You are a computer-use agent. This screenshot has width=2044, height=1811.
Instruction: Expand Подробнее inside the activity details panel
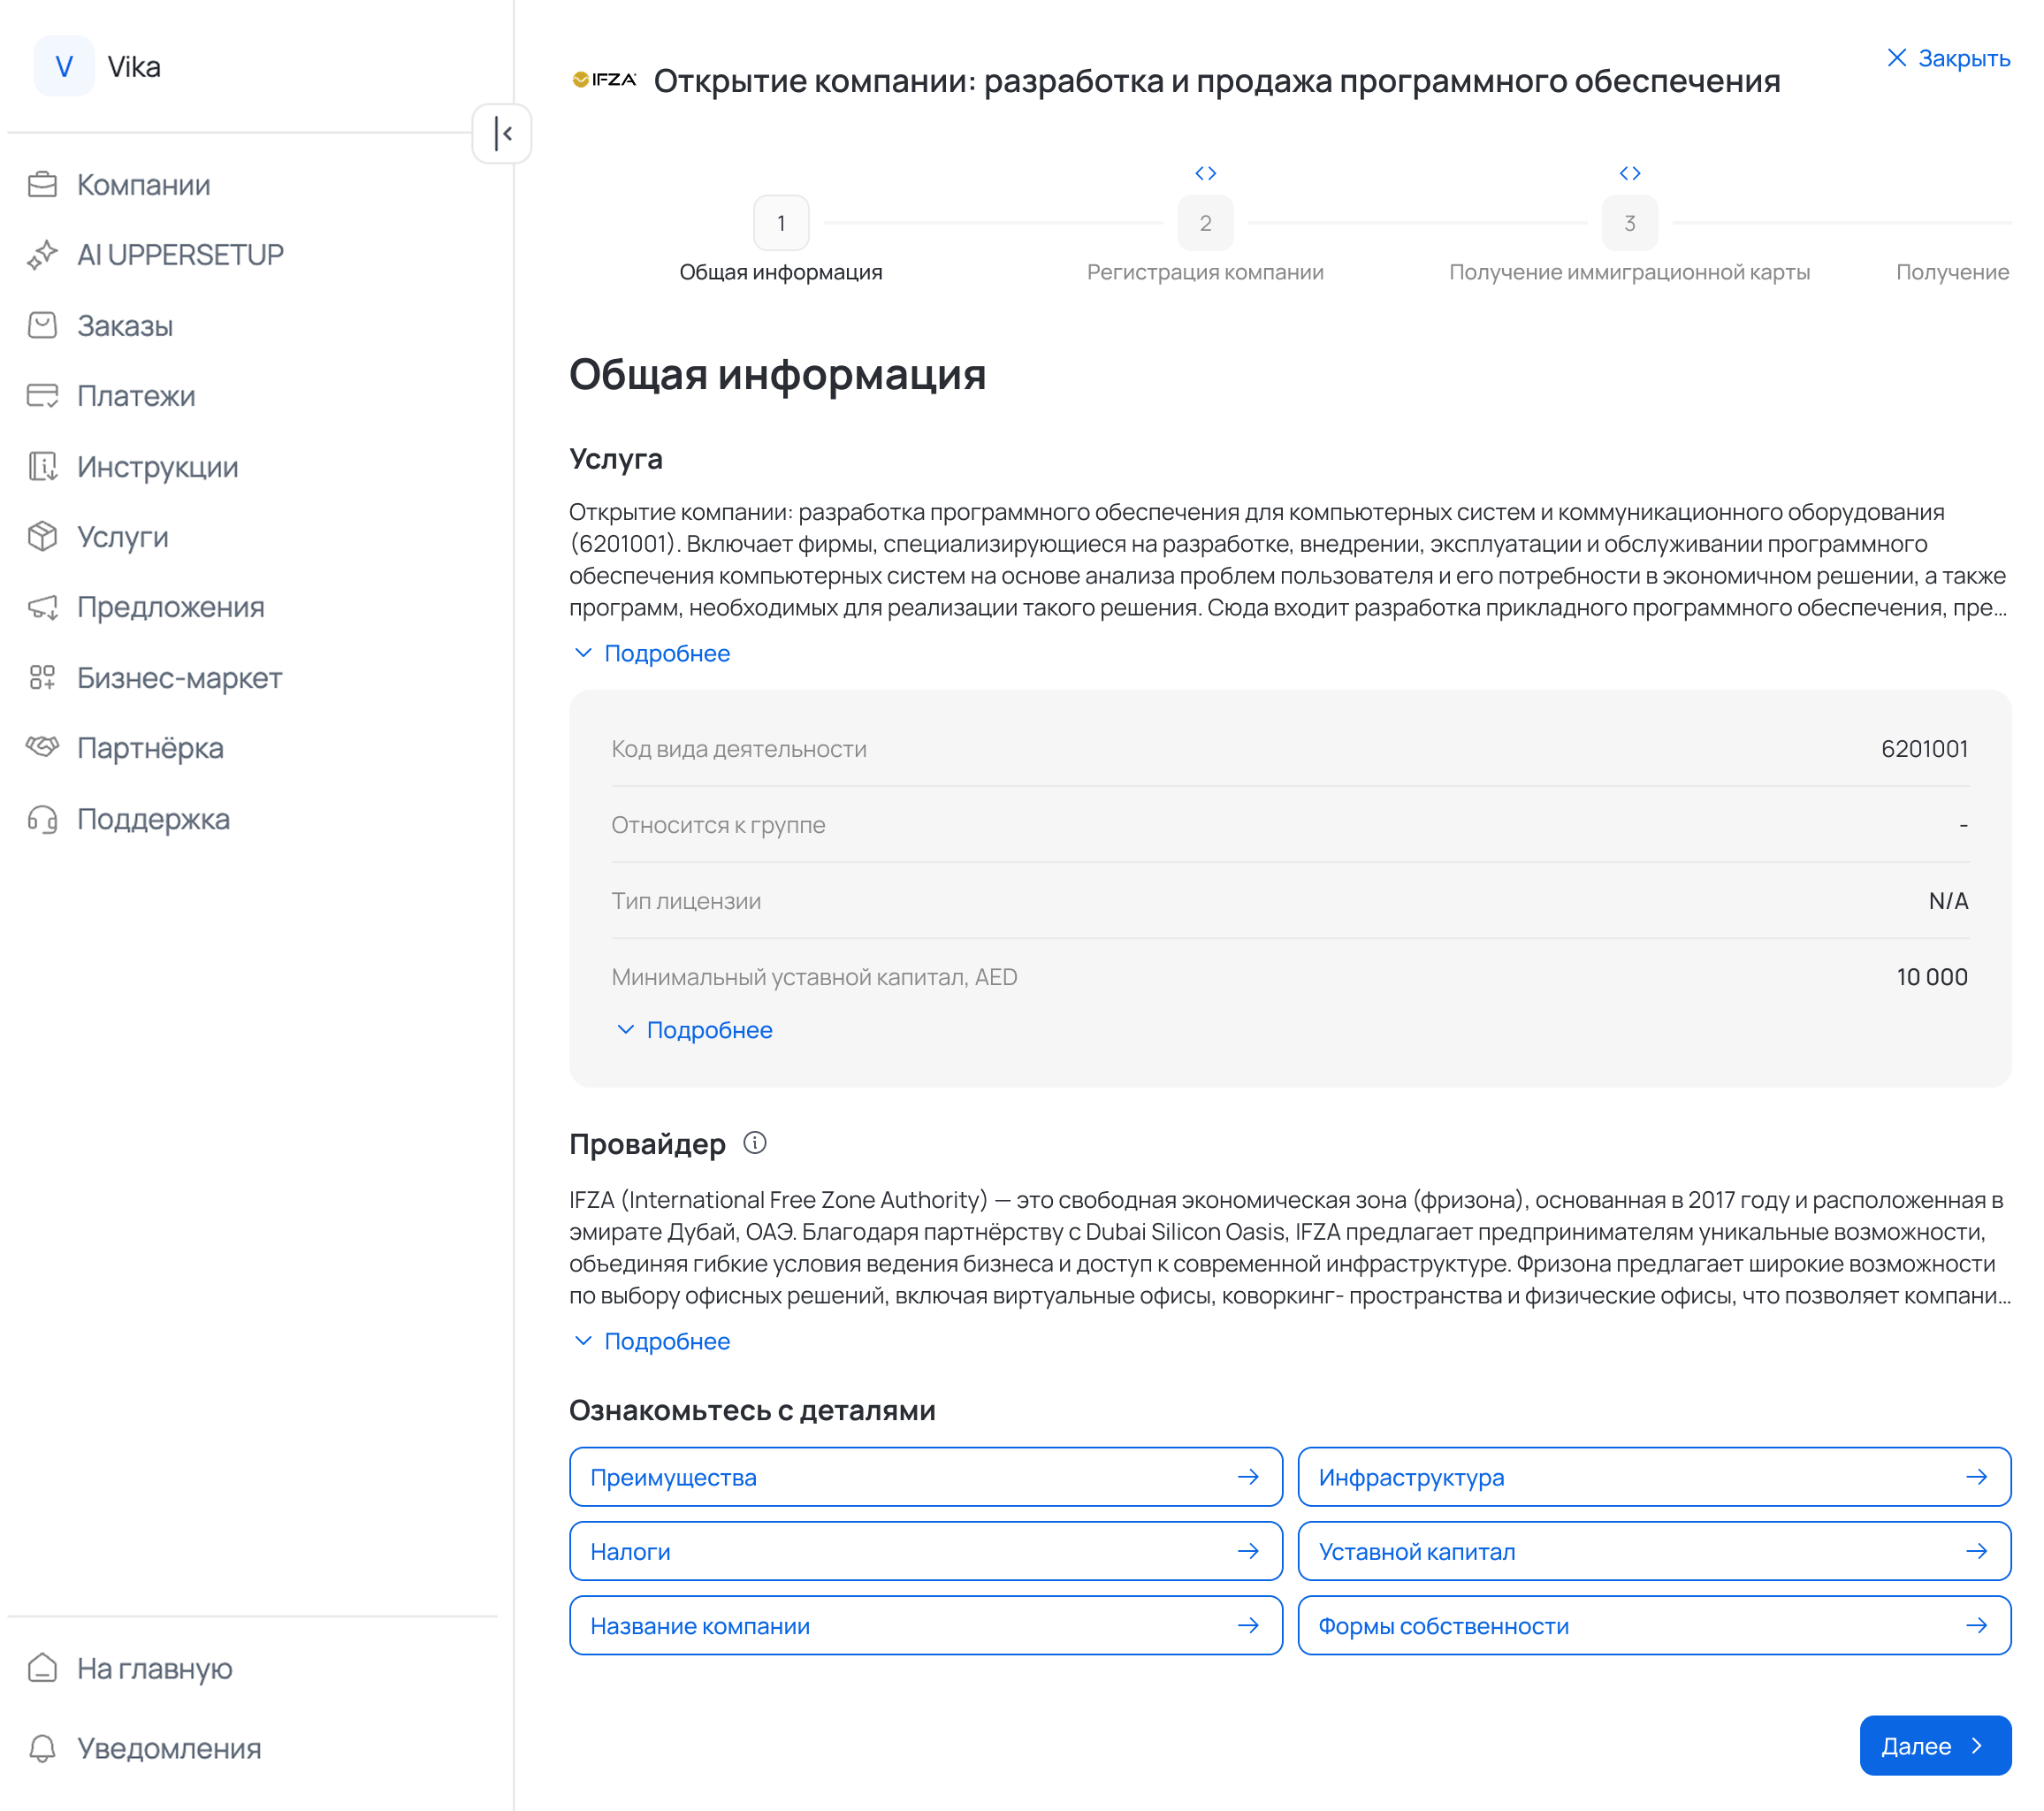[x=694, y=1030]
